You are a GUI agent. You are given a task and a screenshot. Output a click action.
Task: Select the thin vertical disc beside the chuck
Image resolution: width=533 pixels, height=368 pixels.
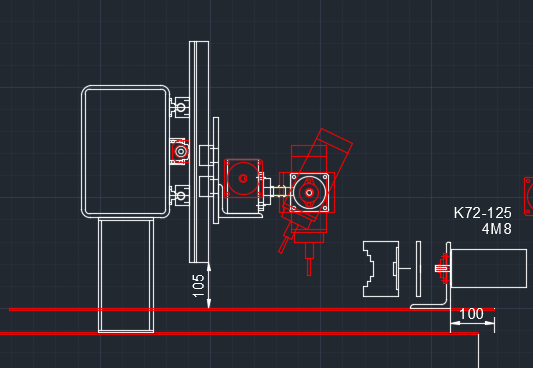tap(418, 269)
